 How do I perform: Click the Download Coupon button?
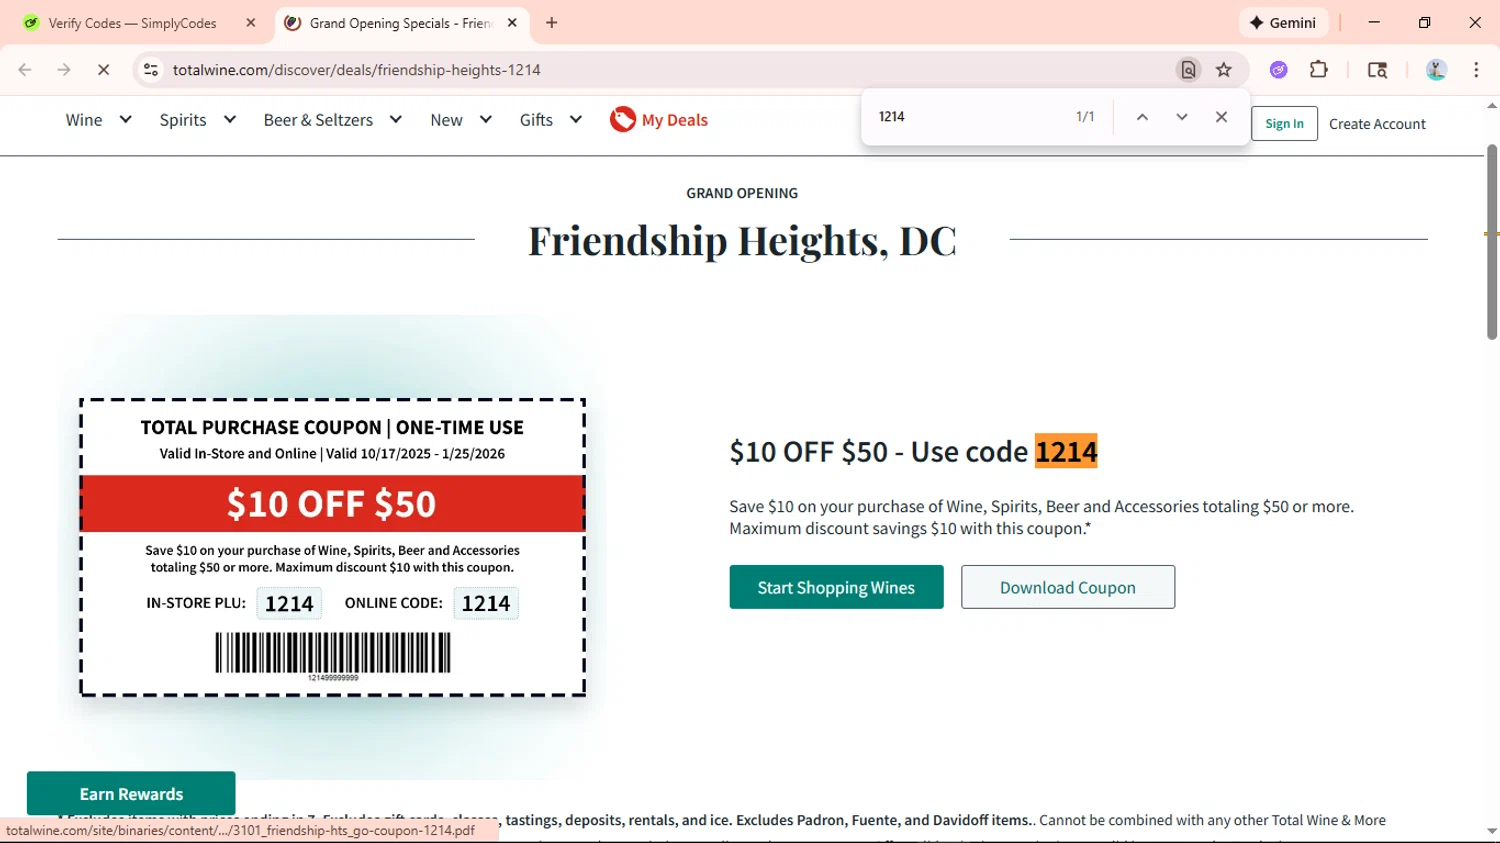[1068, 587]
